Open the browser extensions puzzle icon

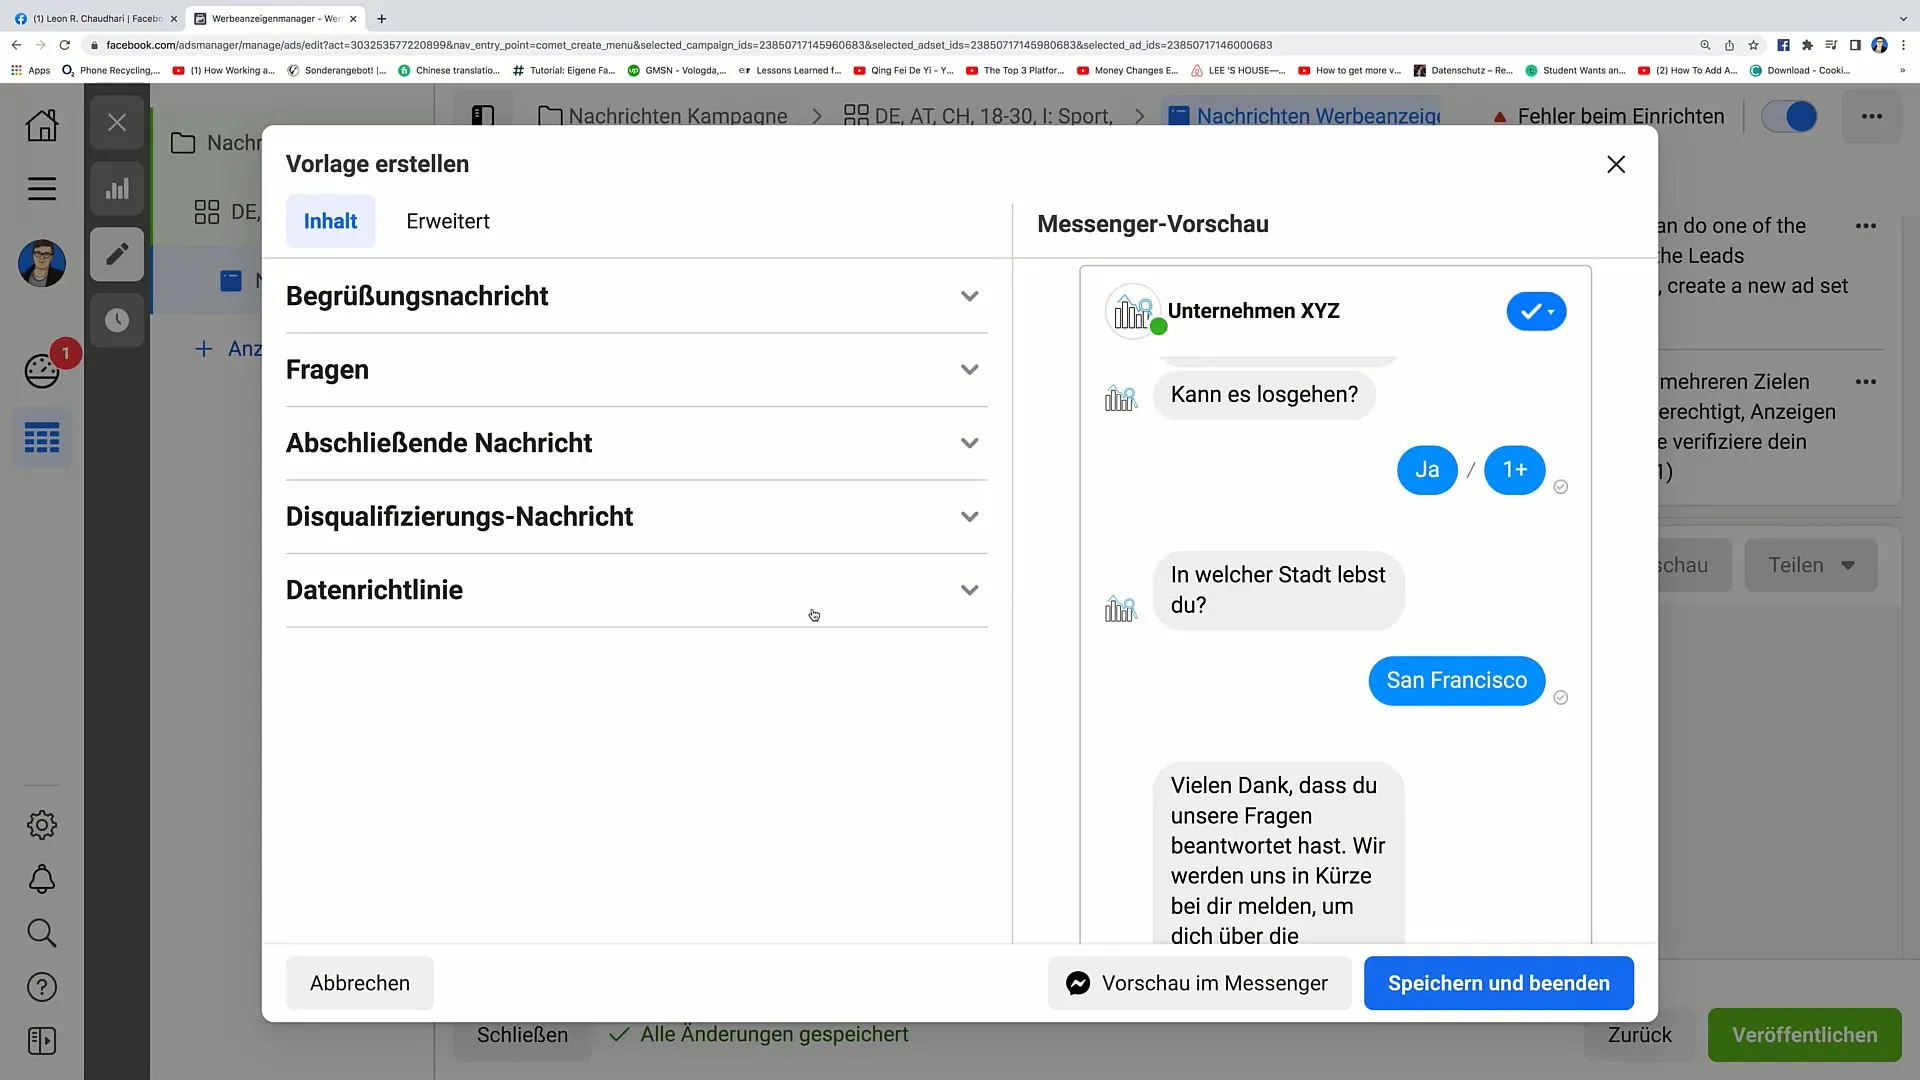[x=1807, y=45]
